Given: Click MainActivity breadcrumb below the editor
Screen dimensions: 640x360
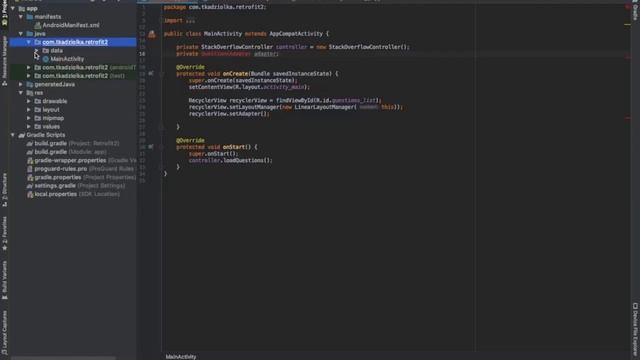Looking at the screenshot, I should (x=181, y=357).
